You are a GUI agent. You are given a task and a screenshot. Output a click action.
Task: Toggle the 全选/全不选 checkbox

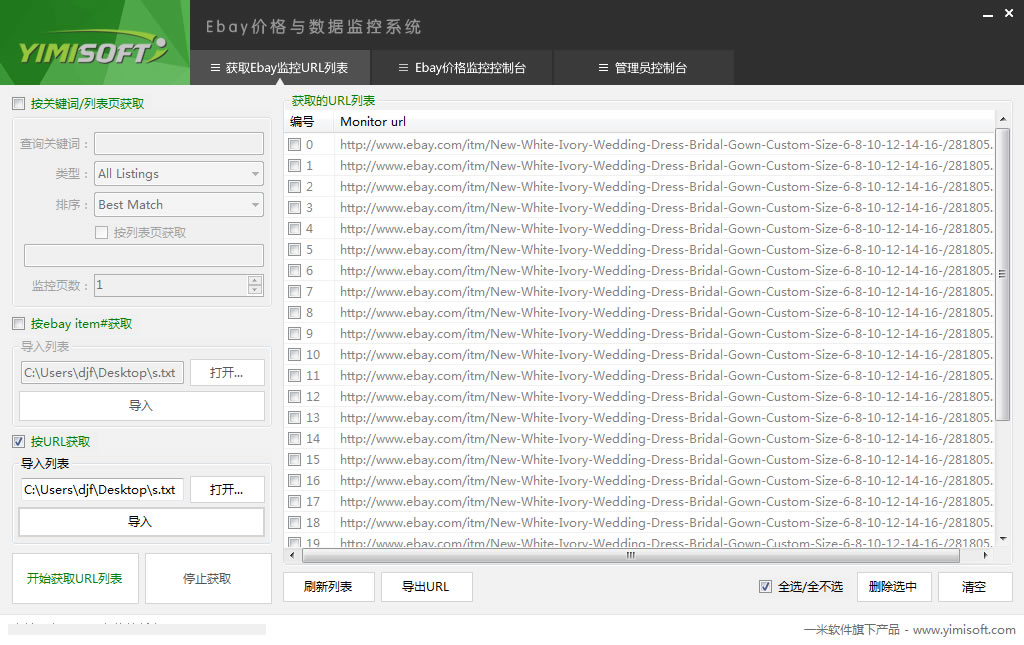(x=765, y=587)
